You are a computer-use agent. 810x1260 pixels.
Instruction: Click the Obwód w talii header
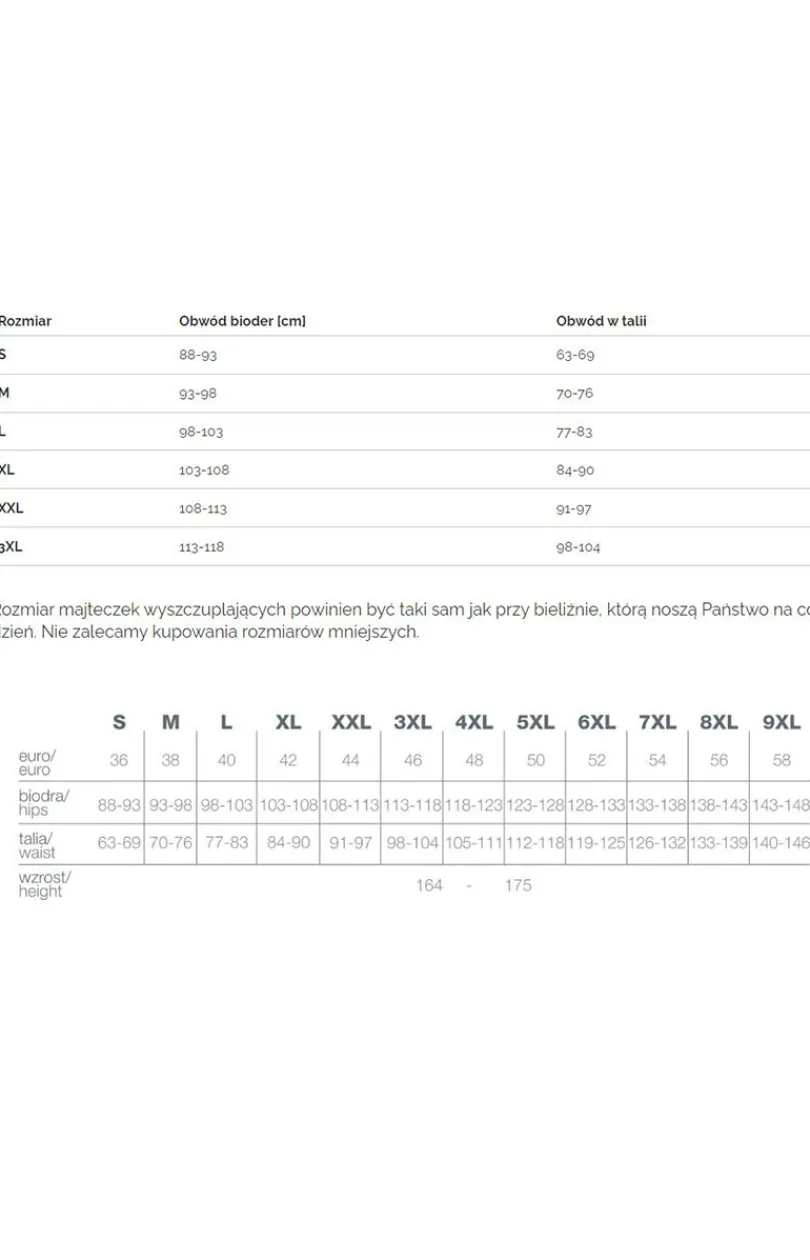pos(601,321)
